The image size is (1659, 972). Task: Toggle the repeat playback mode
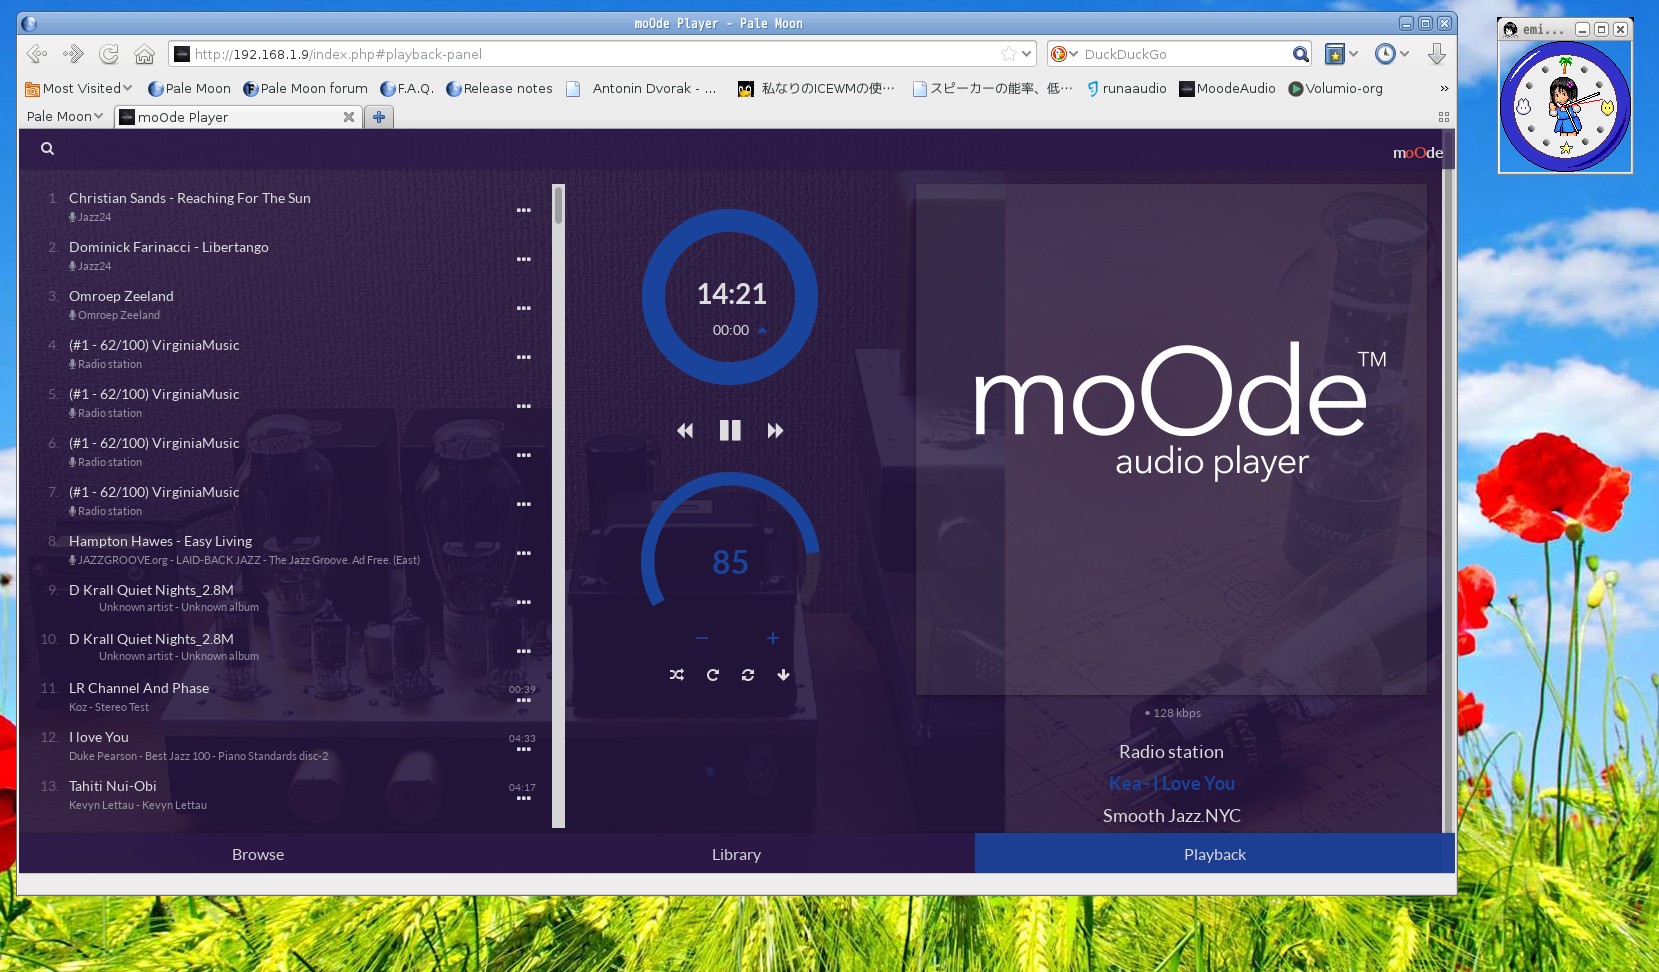pyautogui.click(x=713, y=675)
